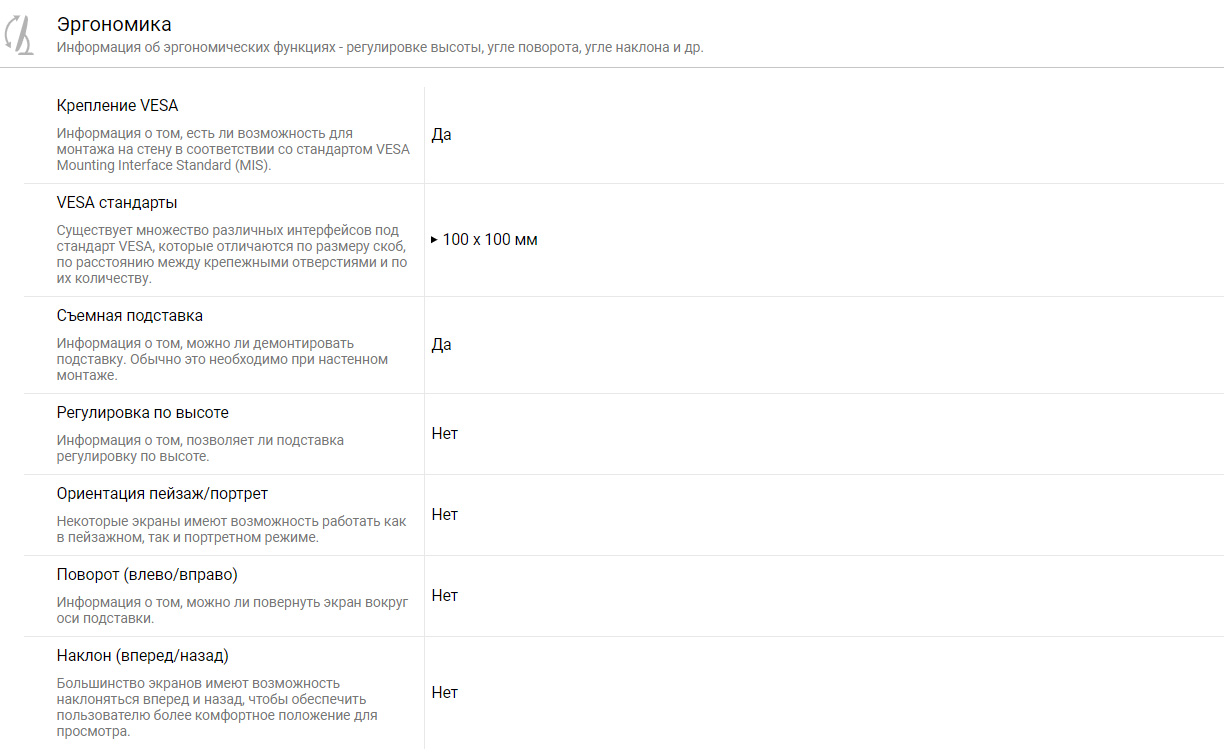This screenshot has width=1228, height=752.
Task: Select the Эргономика section heading
Action: (x=114, y=24)
